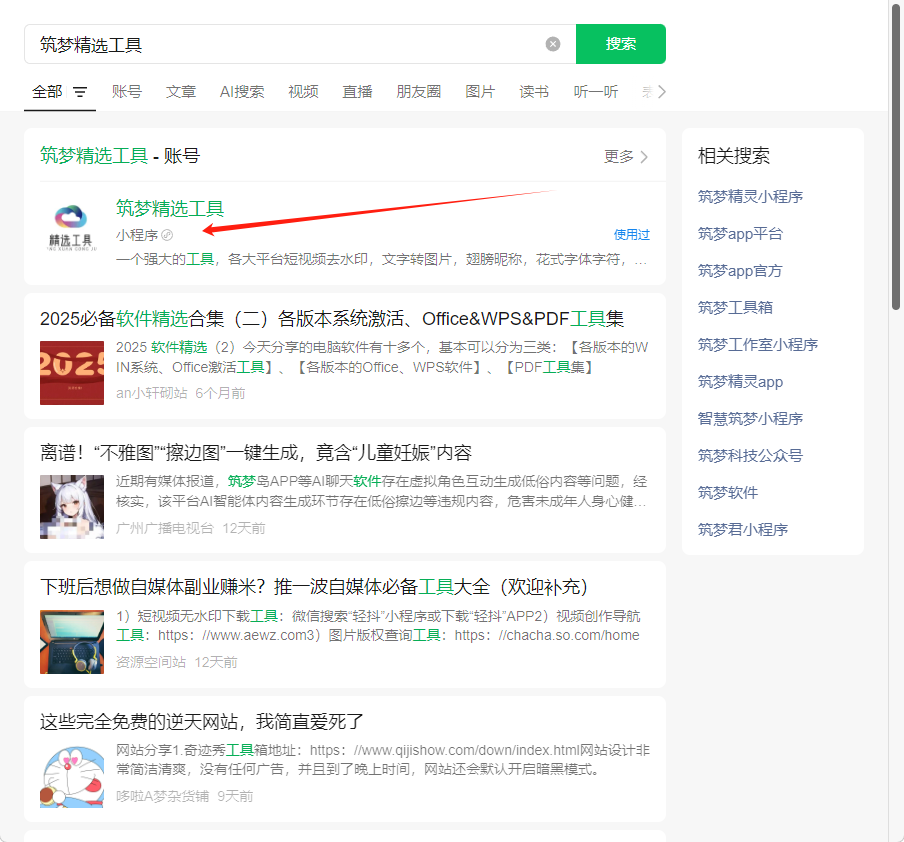Search related term 筑梦app官方
Screen dimensions: 904x842
pyautogui.click(x=740, y=270)
